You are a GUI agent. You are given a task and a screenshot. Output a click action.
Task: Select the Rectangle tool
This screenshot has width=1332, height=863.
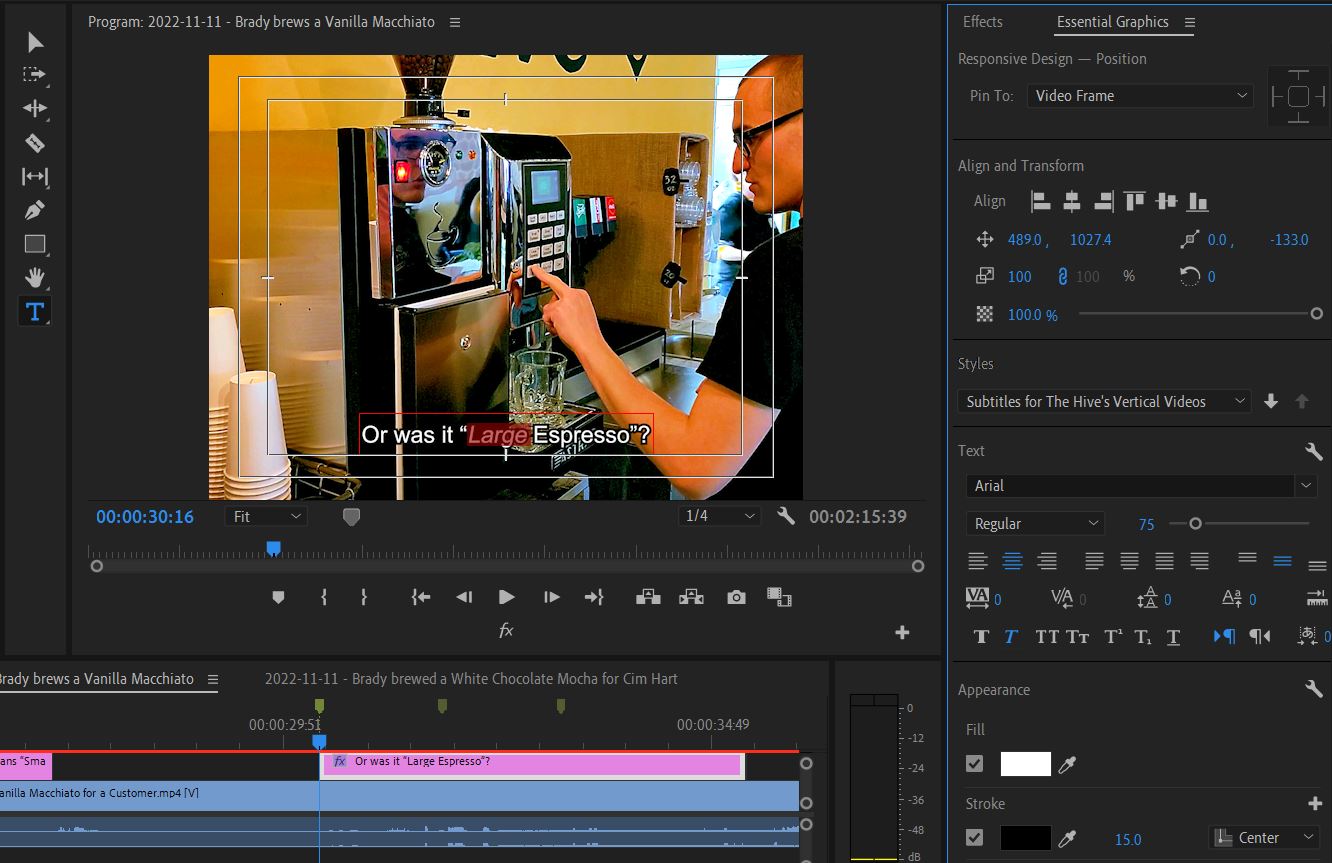pyautogui.click(x=35, y=244)
